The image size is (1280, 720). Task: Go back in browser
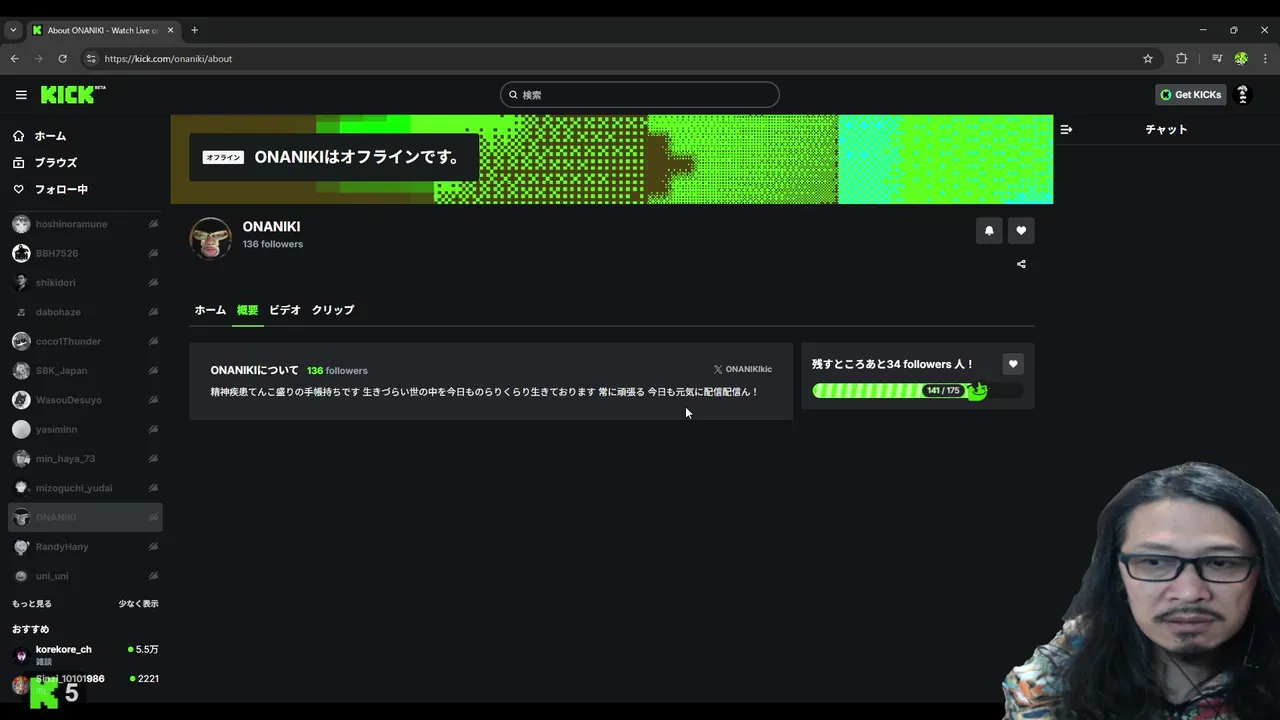click(x=14, y=59)
